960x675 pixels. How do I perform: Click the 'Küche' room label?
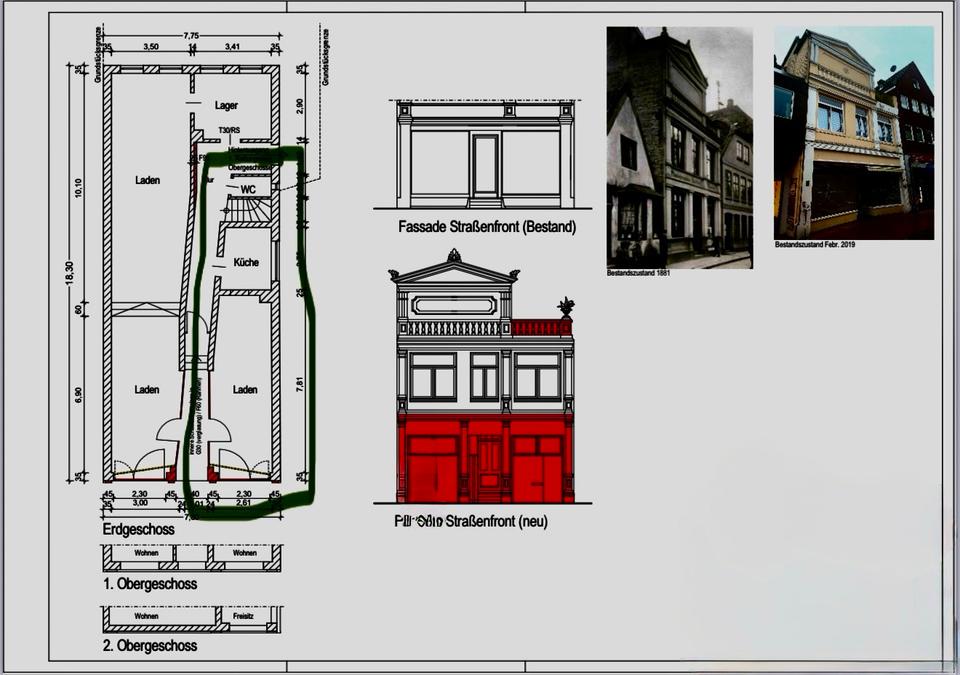[246, 262]
